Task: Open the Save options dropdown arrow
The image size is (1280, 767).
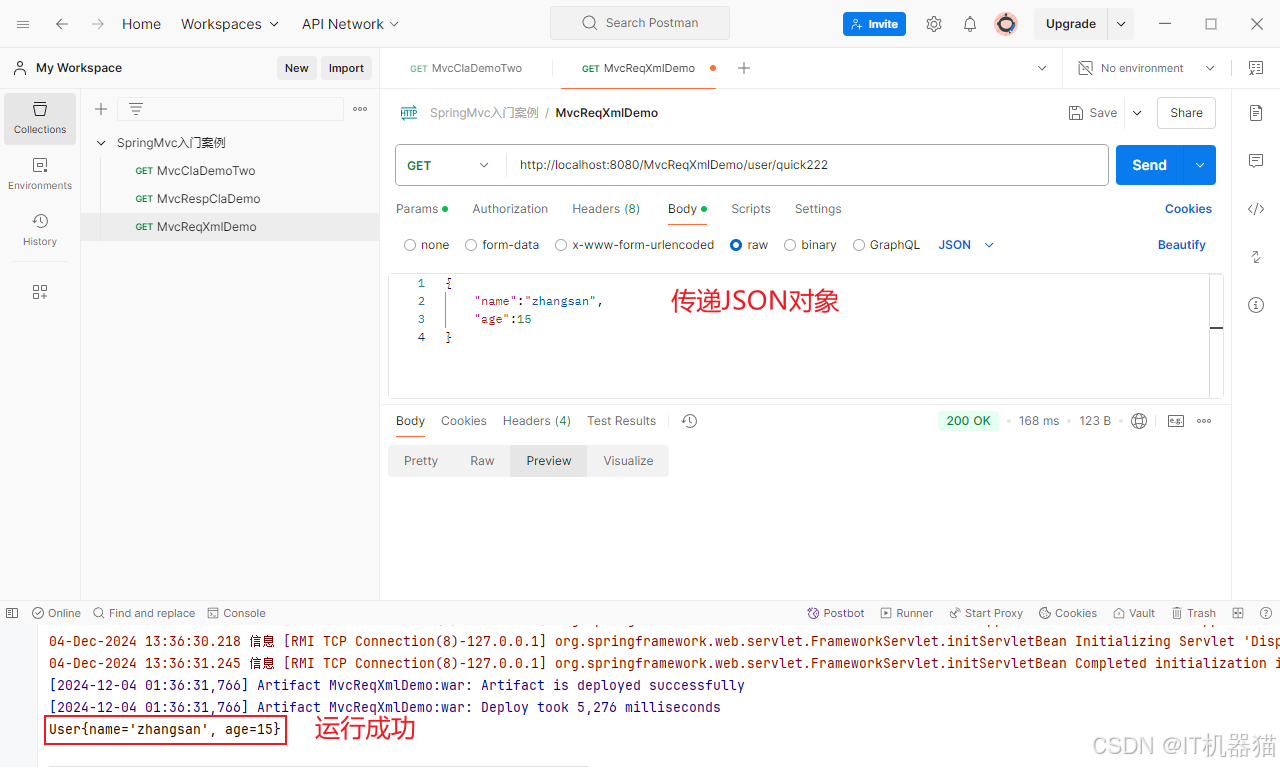Action: coord(1137,113)
